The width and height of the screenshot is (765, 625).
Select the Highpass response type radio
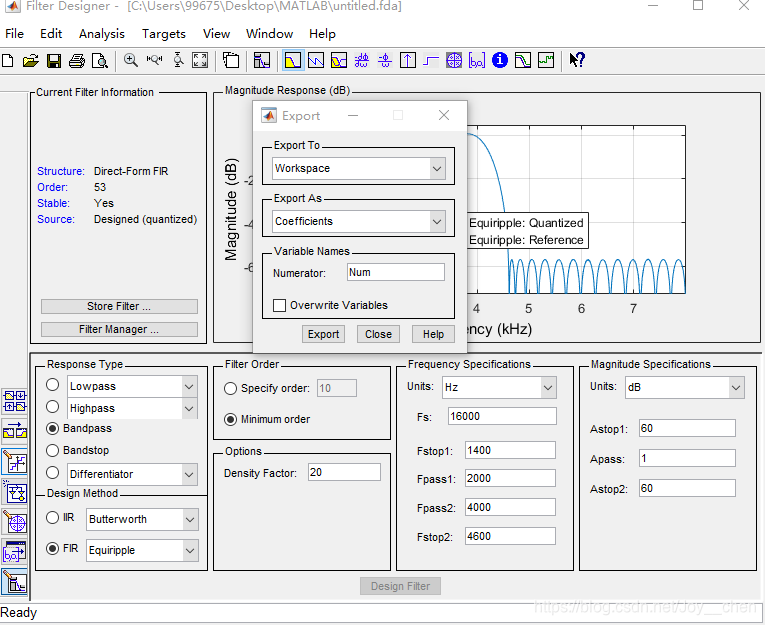(x=53, y=406)
